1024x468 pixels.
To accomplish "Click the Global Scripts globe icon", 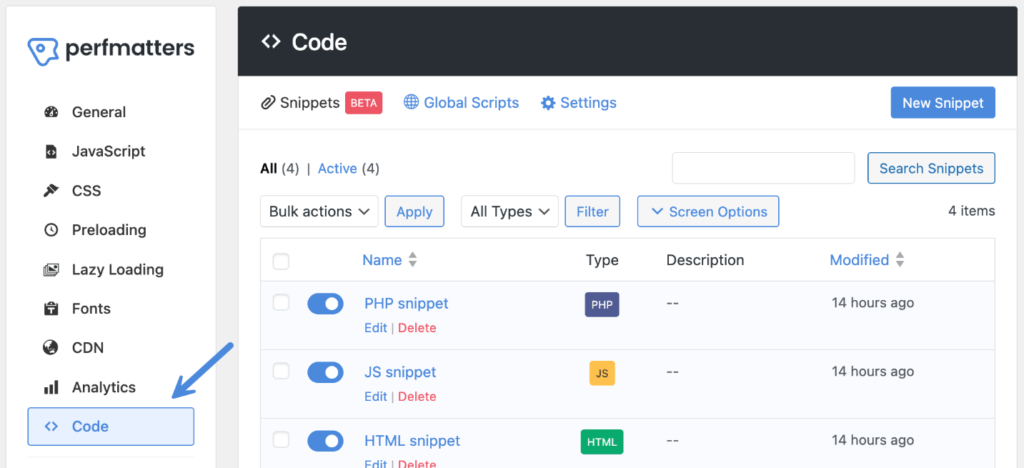I will click(411, 102).
